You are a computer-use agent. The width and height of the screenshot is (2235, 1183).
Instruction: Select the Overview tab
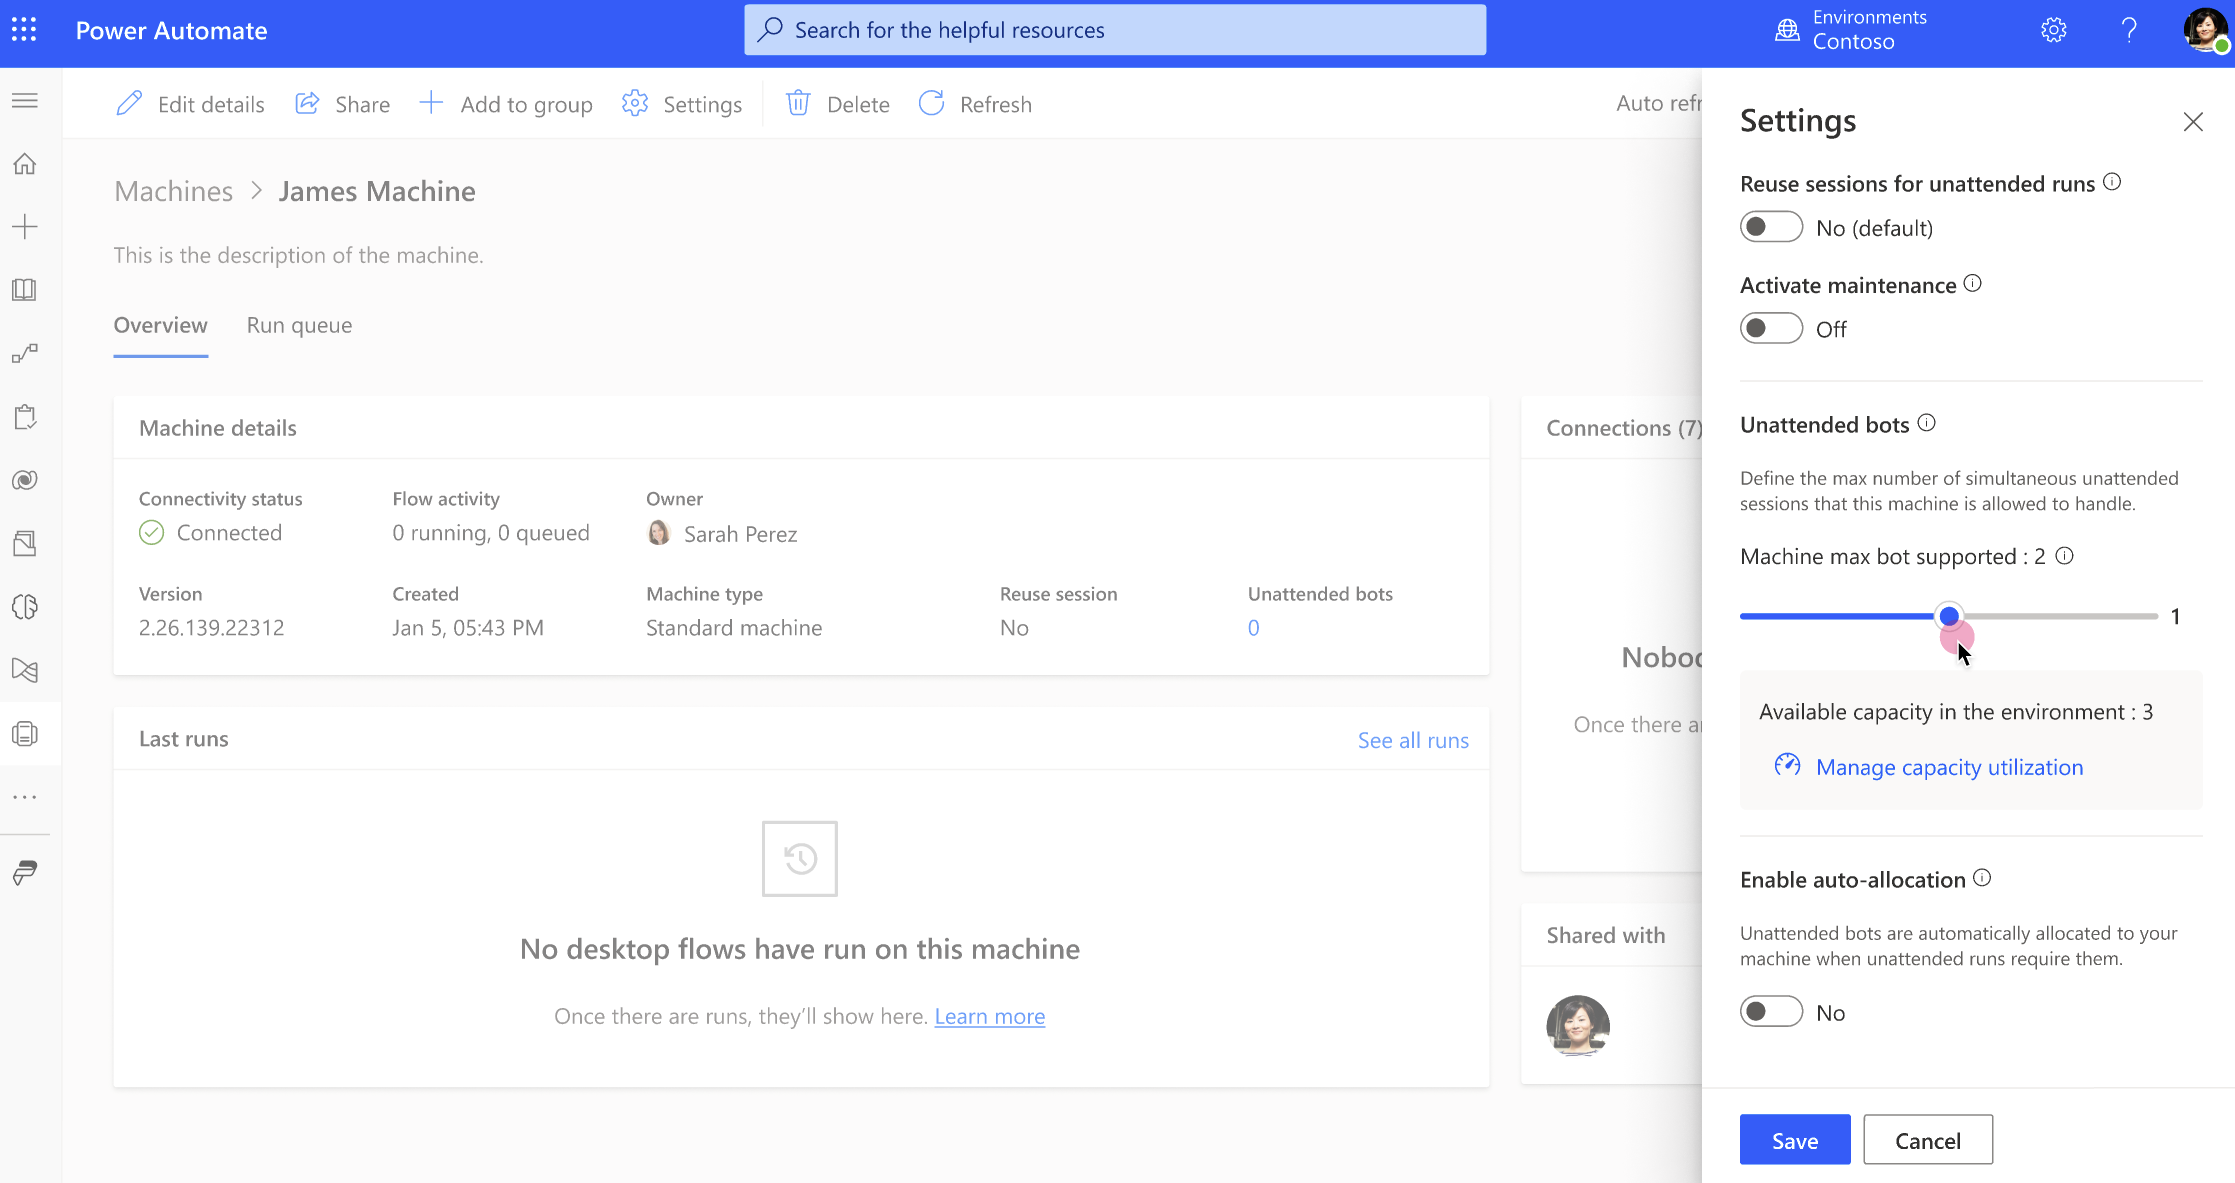tap(160, 324)
